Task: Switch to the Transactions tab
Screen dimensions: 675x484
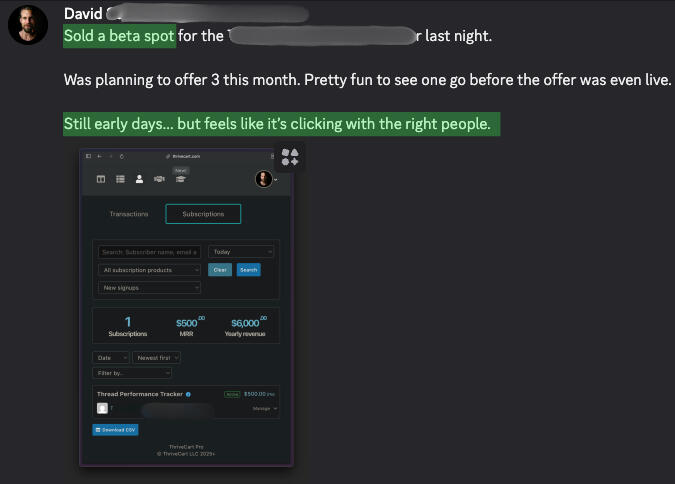Action: tap(129, 214)
